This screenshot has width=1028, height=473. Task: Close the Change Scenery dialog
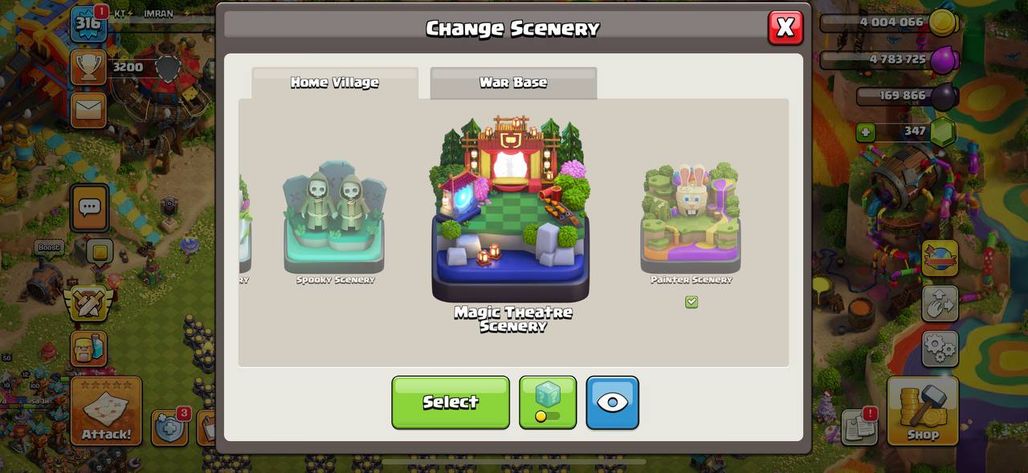[x=785, y=28]
